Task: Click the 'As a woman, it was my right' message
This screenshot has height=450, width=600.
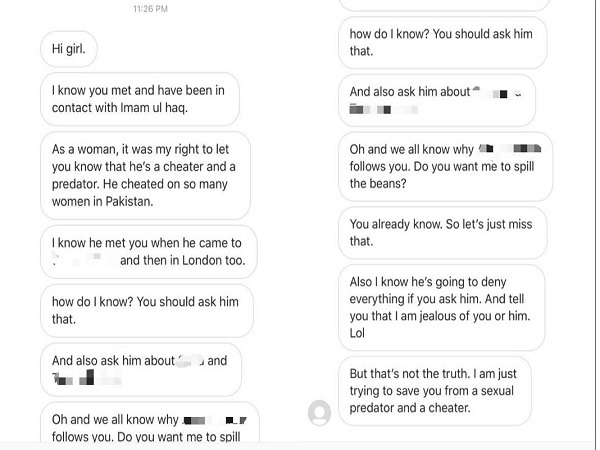Action: [x=145, y=175]
